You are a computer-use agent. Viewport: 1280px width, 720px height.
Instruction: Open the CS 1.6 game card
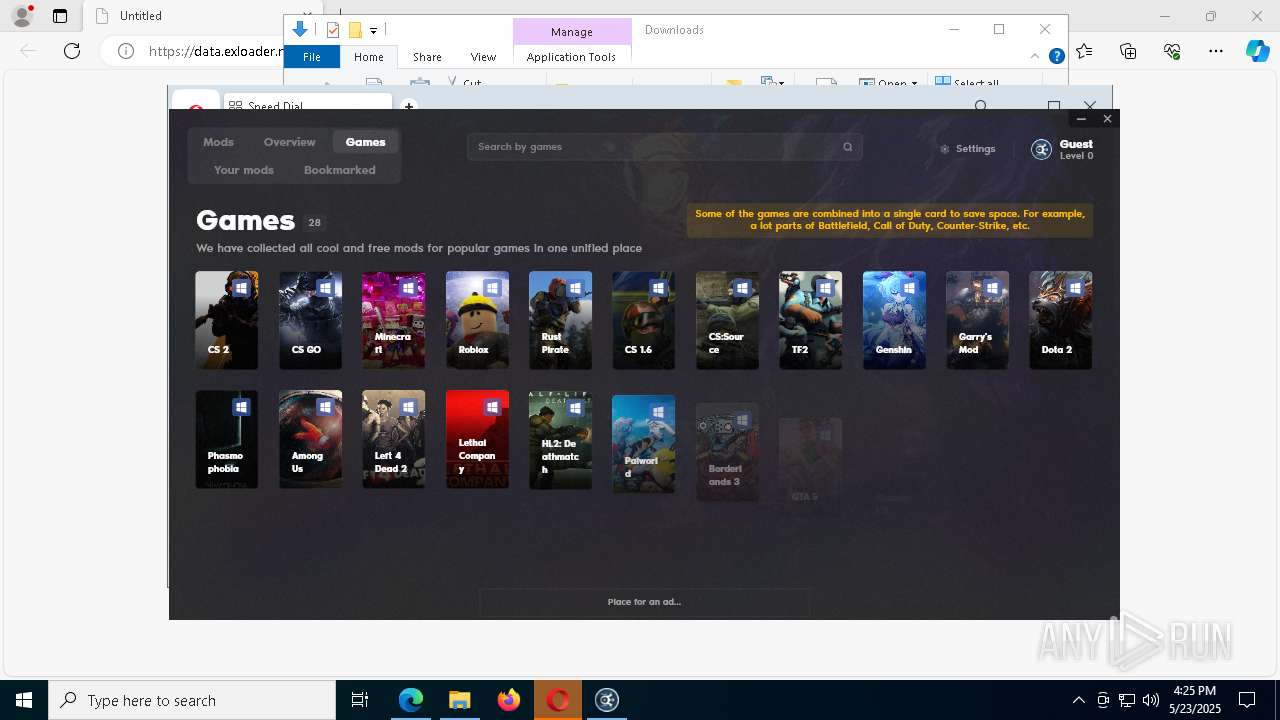643,320
